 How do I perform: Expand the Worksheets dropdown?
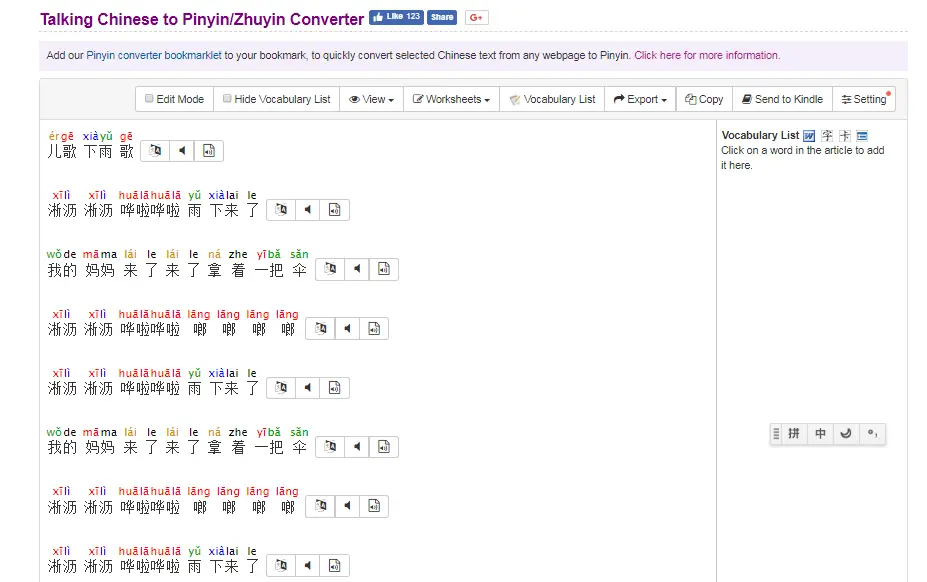[x=451, y=99]
